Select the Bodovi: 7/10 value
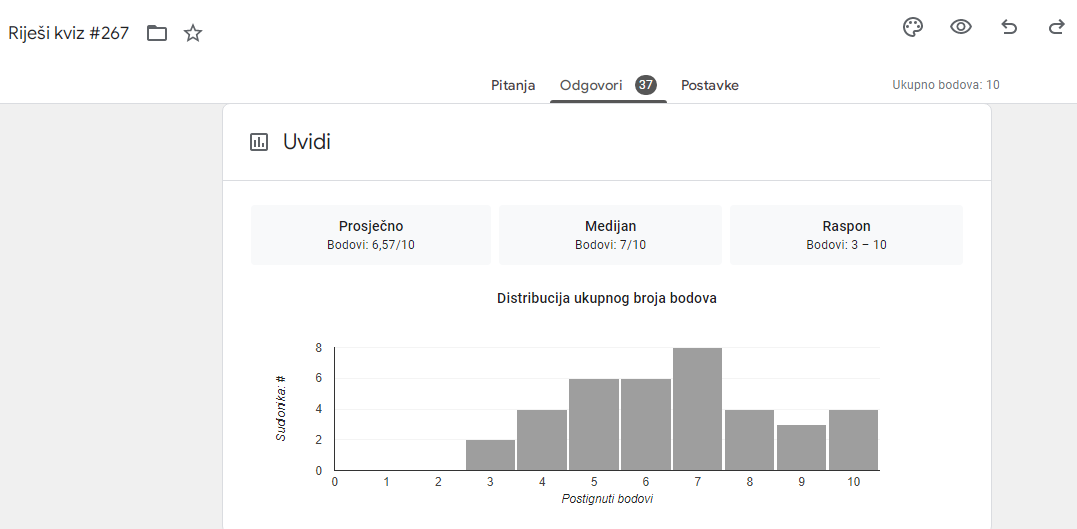1077x529 pixels. 611,245
